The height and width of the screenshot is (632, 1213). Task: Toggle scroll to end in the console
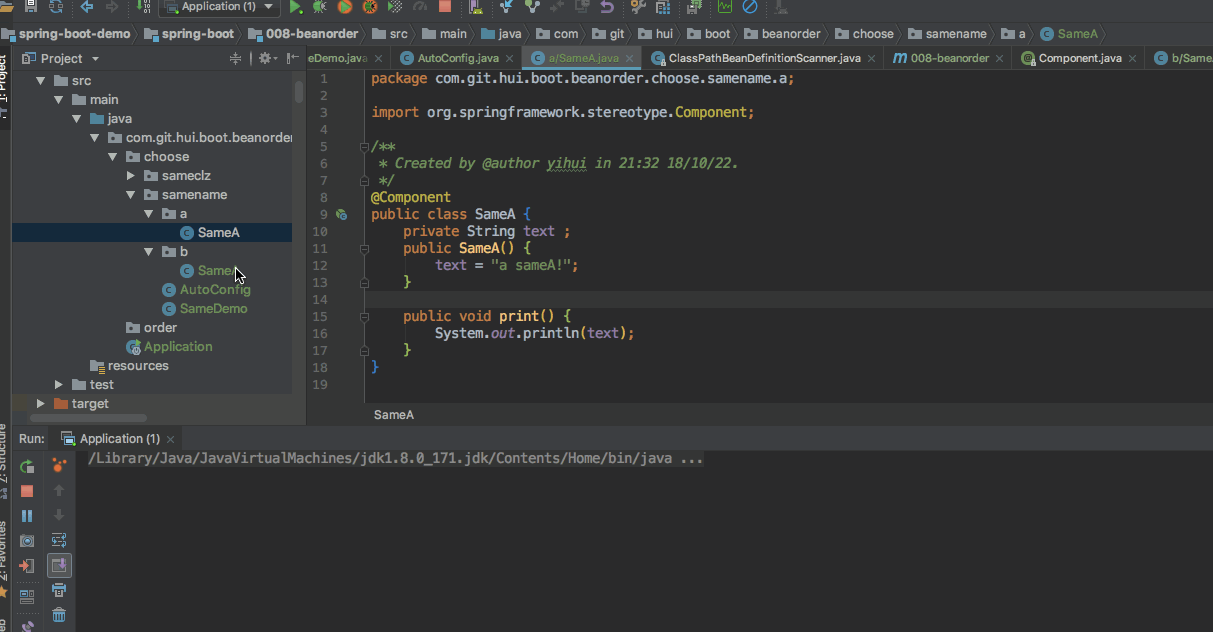[x=59, y=566]
